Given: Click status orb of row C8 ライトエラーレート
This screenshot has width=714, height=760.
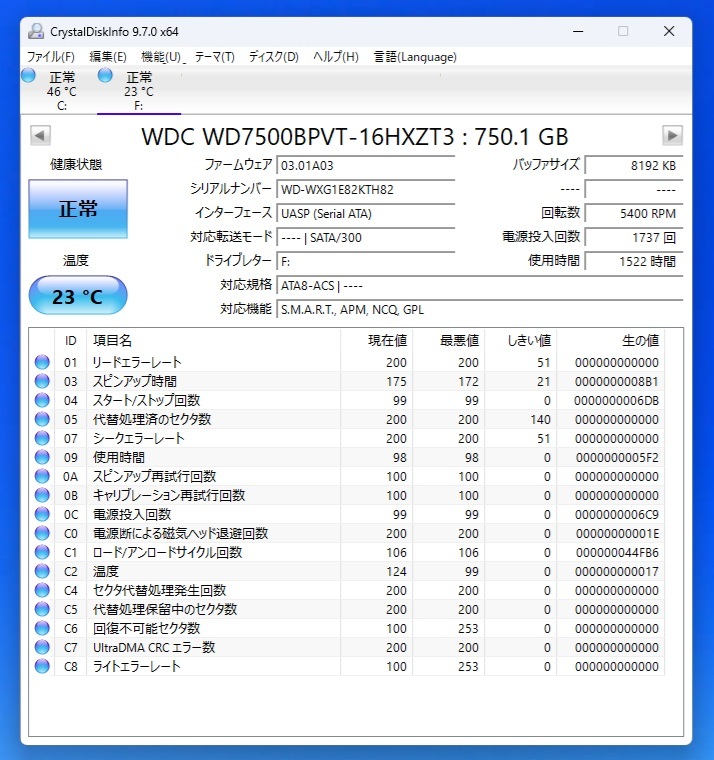Looking at the screenshot, I should coord(42,666).
